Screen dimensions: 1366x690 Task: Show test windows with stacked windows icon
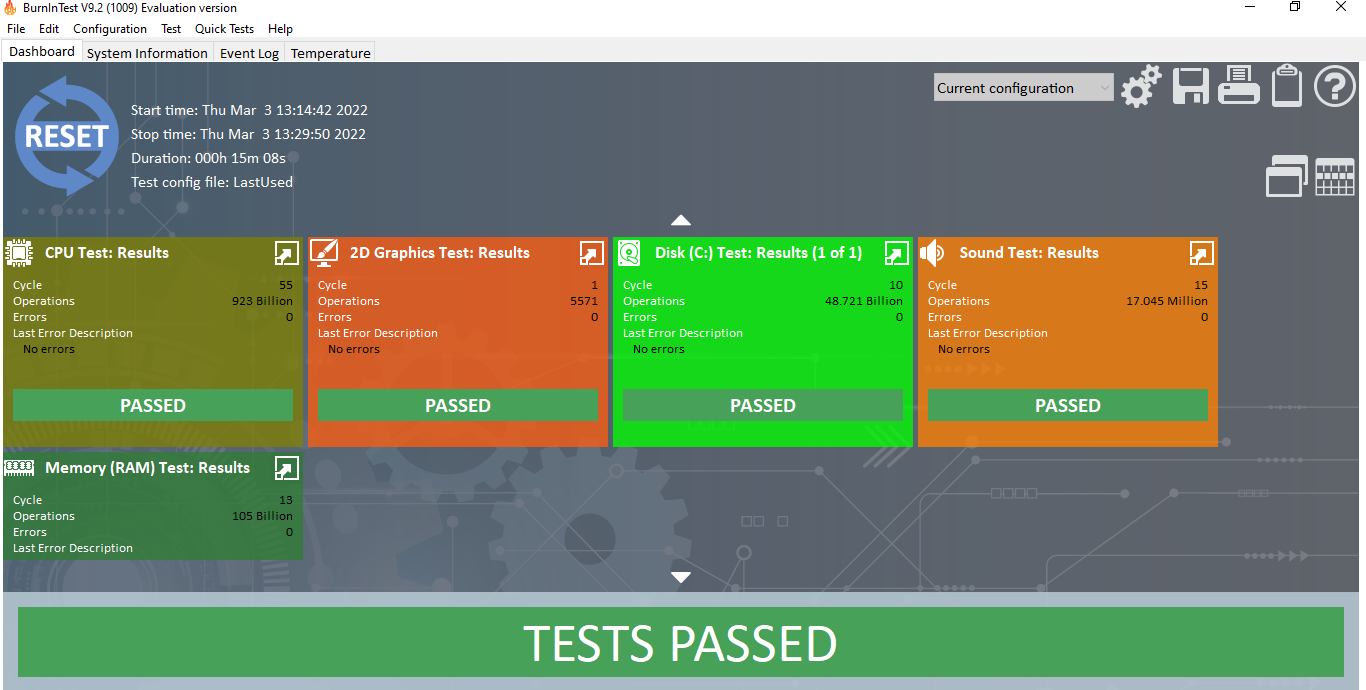(1286, 176)
